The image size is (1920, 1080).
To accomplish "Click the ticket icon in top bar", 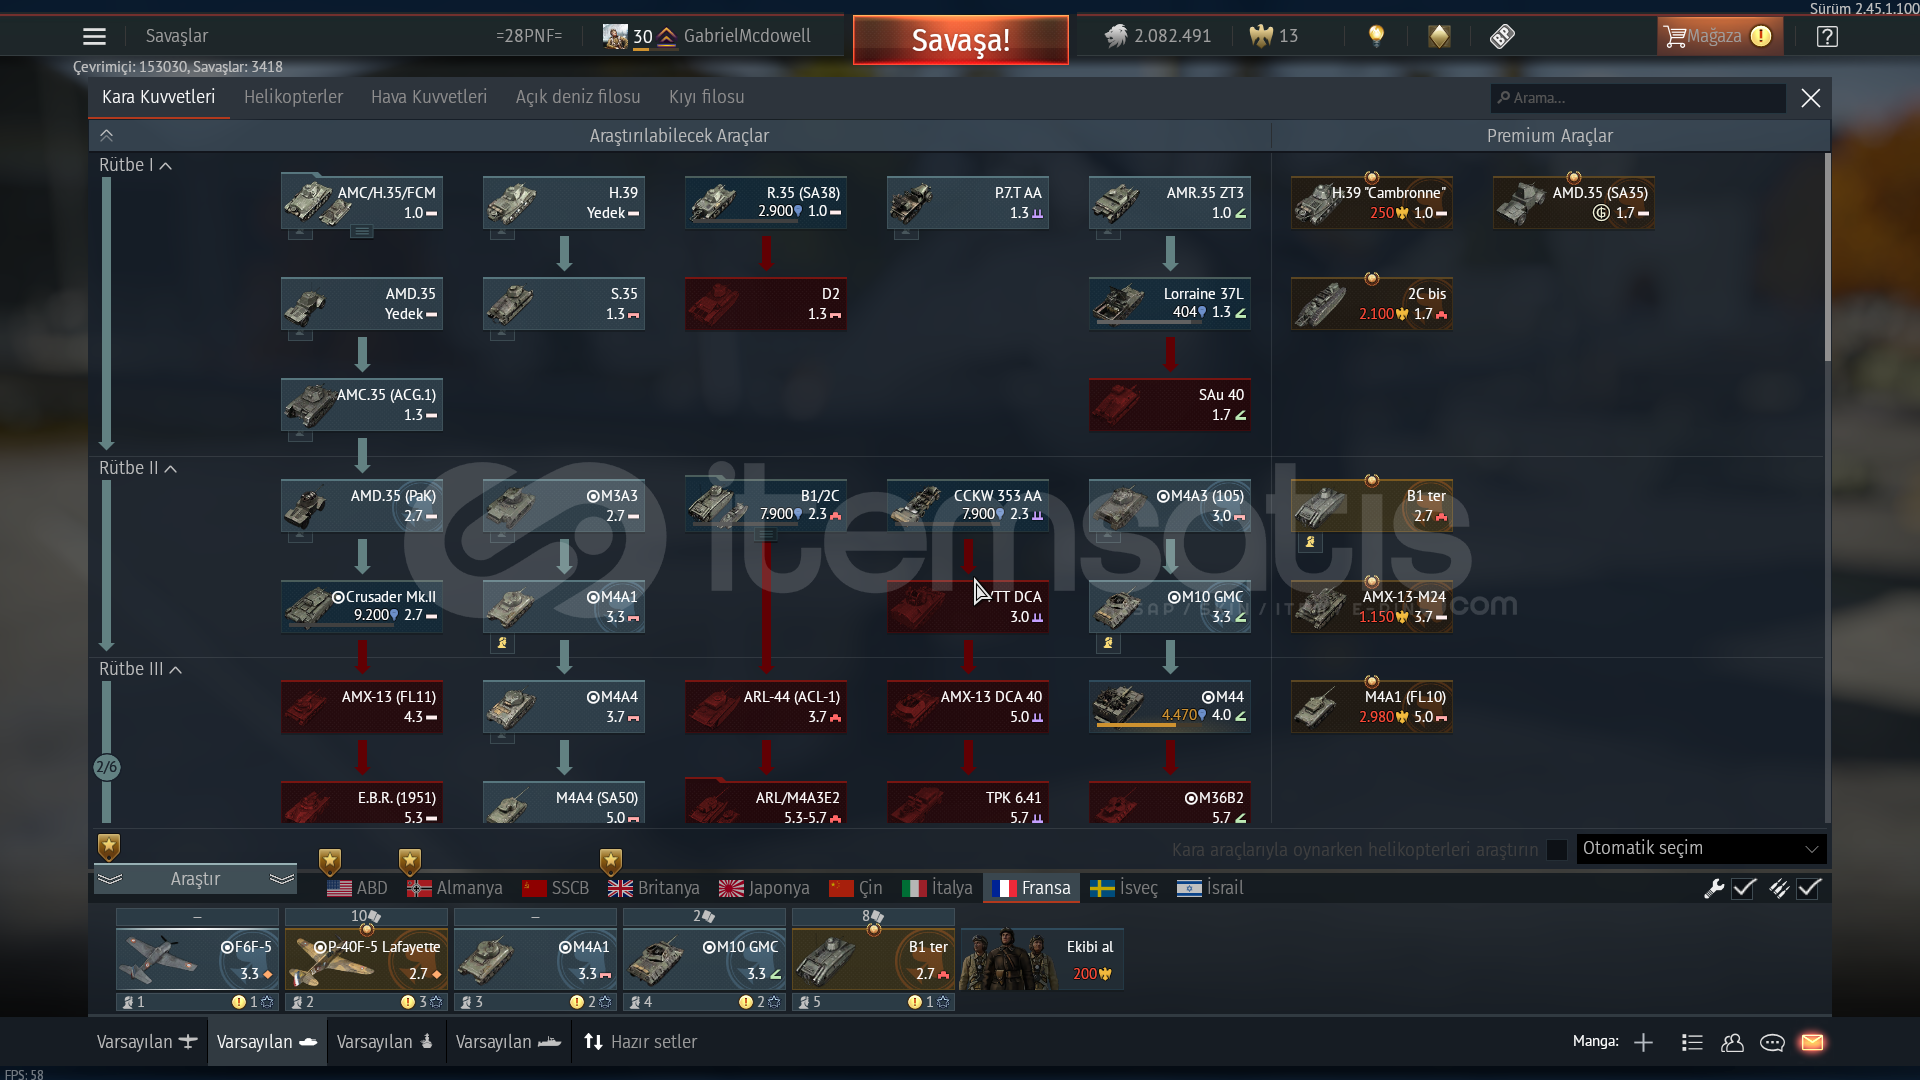I will (x=1502, y=37).
